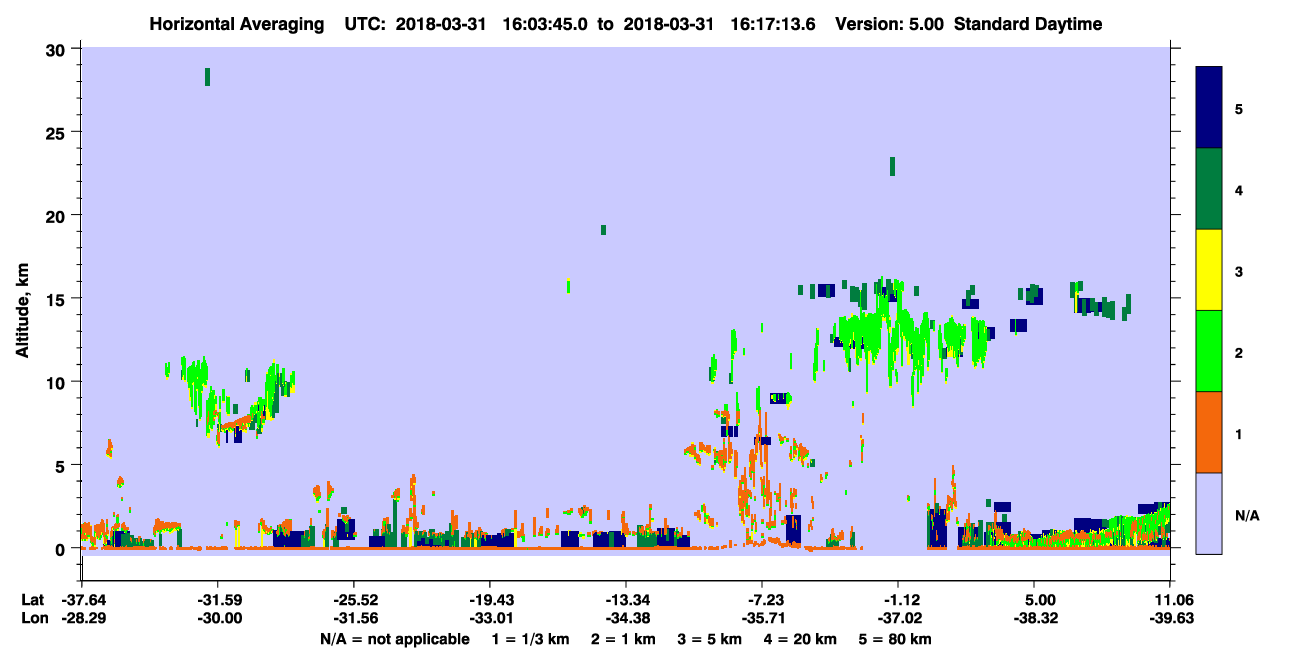Click the longitude value '-35.71'
Image resolution: width=1300 pixels, height=667 pixels.
[x=762, y=619]
